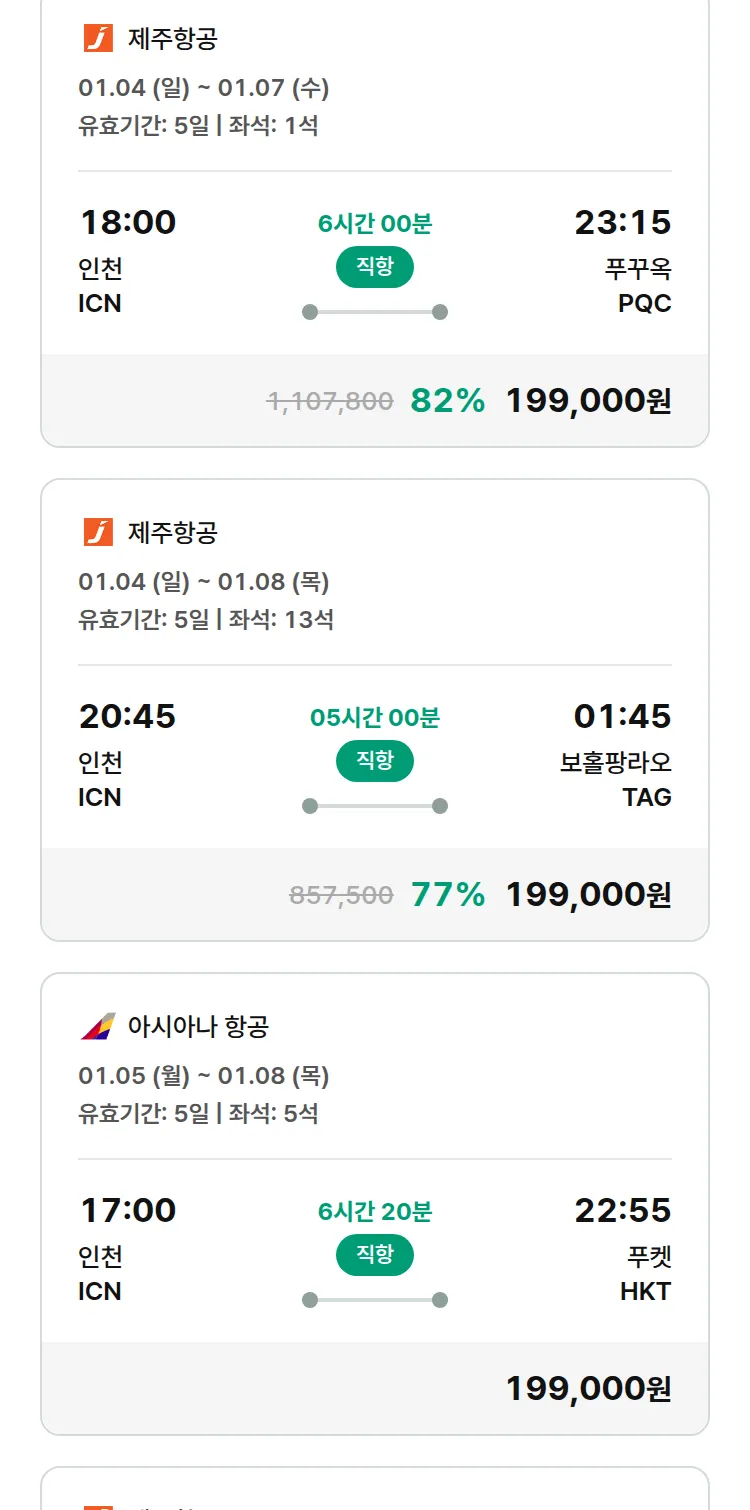The image size is (750, 1510).
Task: Click the Asiana Airlines tail logo
Action: 98,1026
